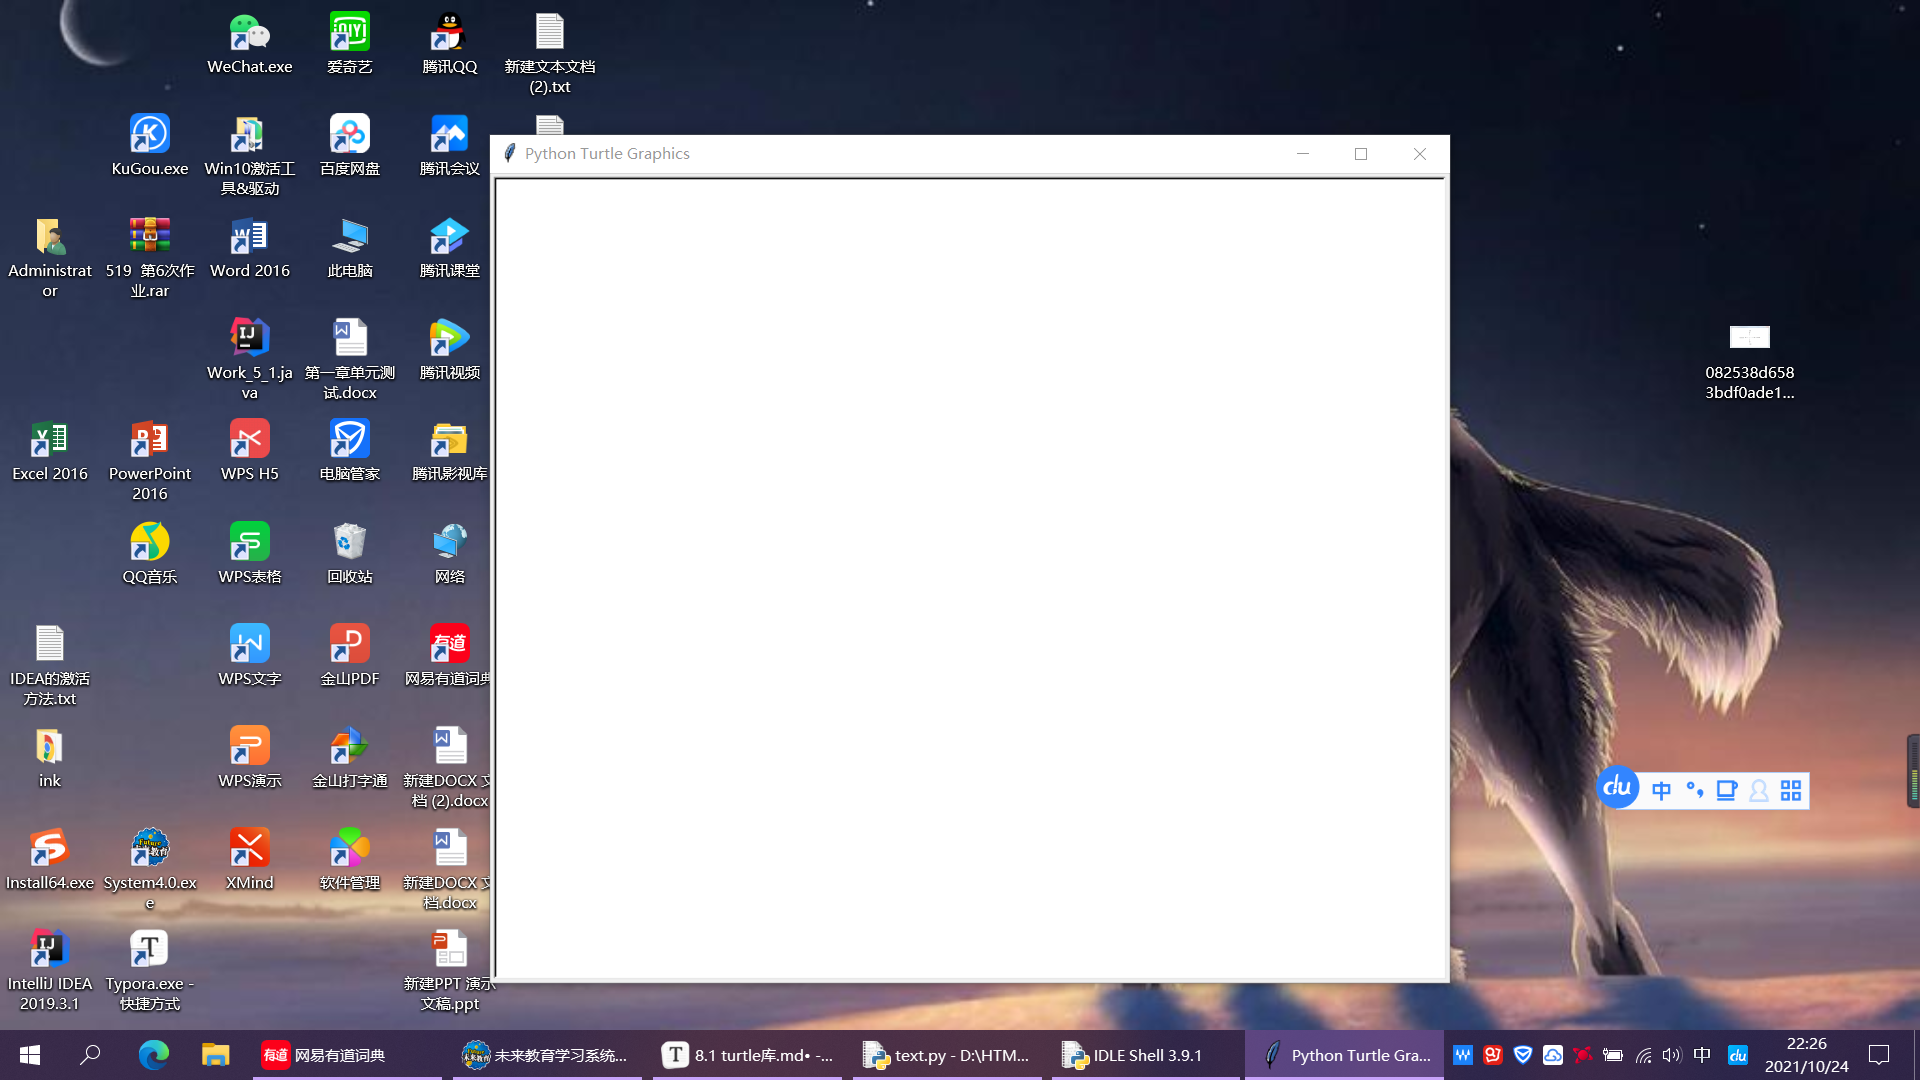Open the volume control in system tray
The width and height of the screenshot is (1920, 1080).
[1672, 1055]
